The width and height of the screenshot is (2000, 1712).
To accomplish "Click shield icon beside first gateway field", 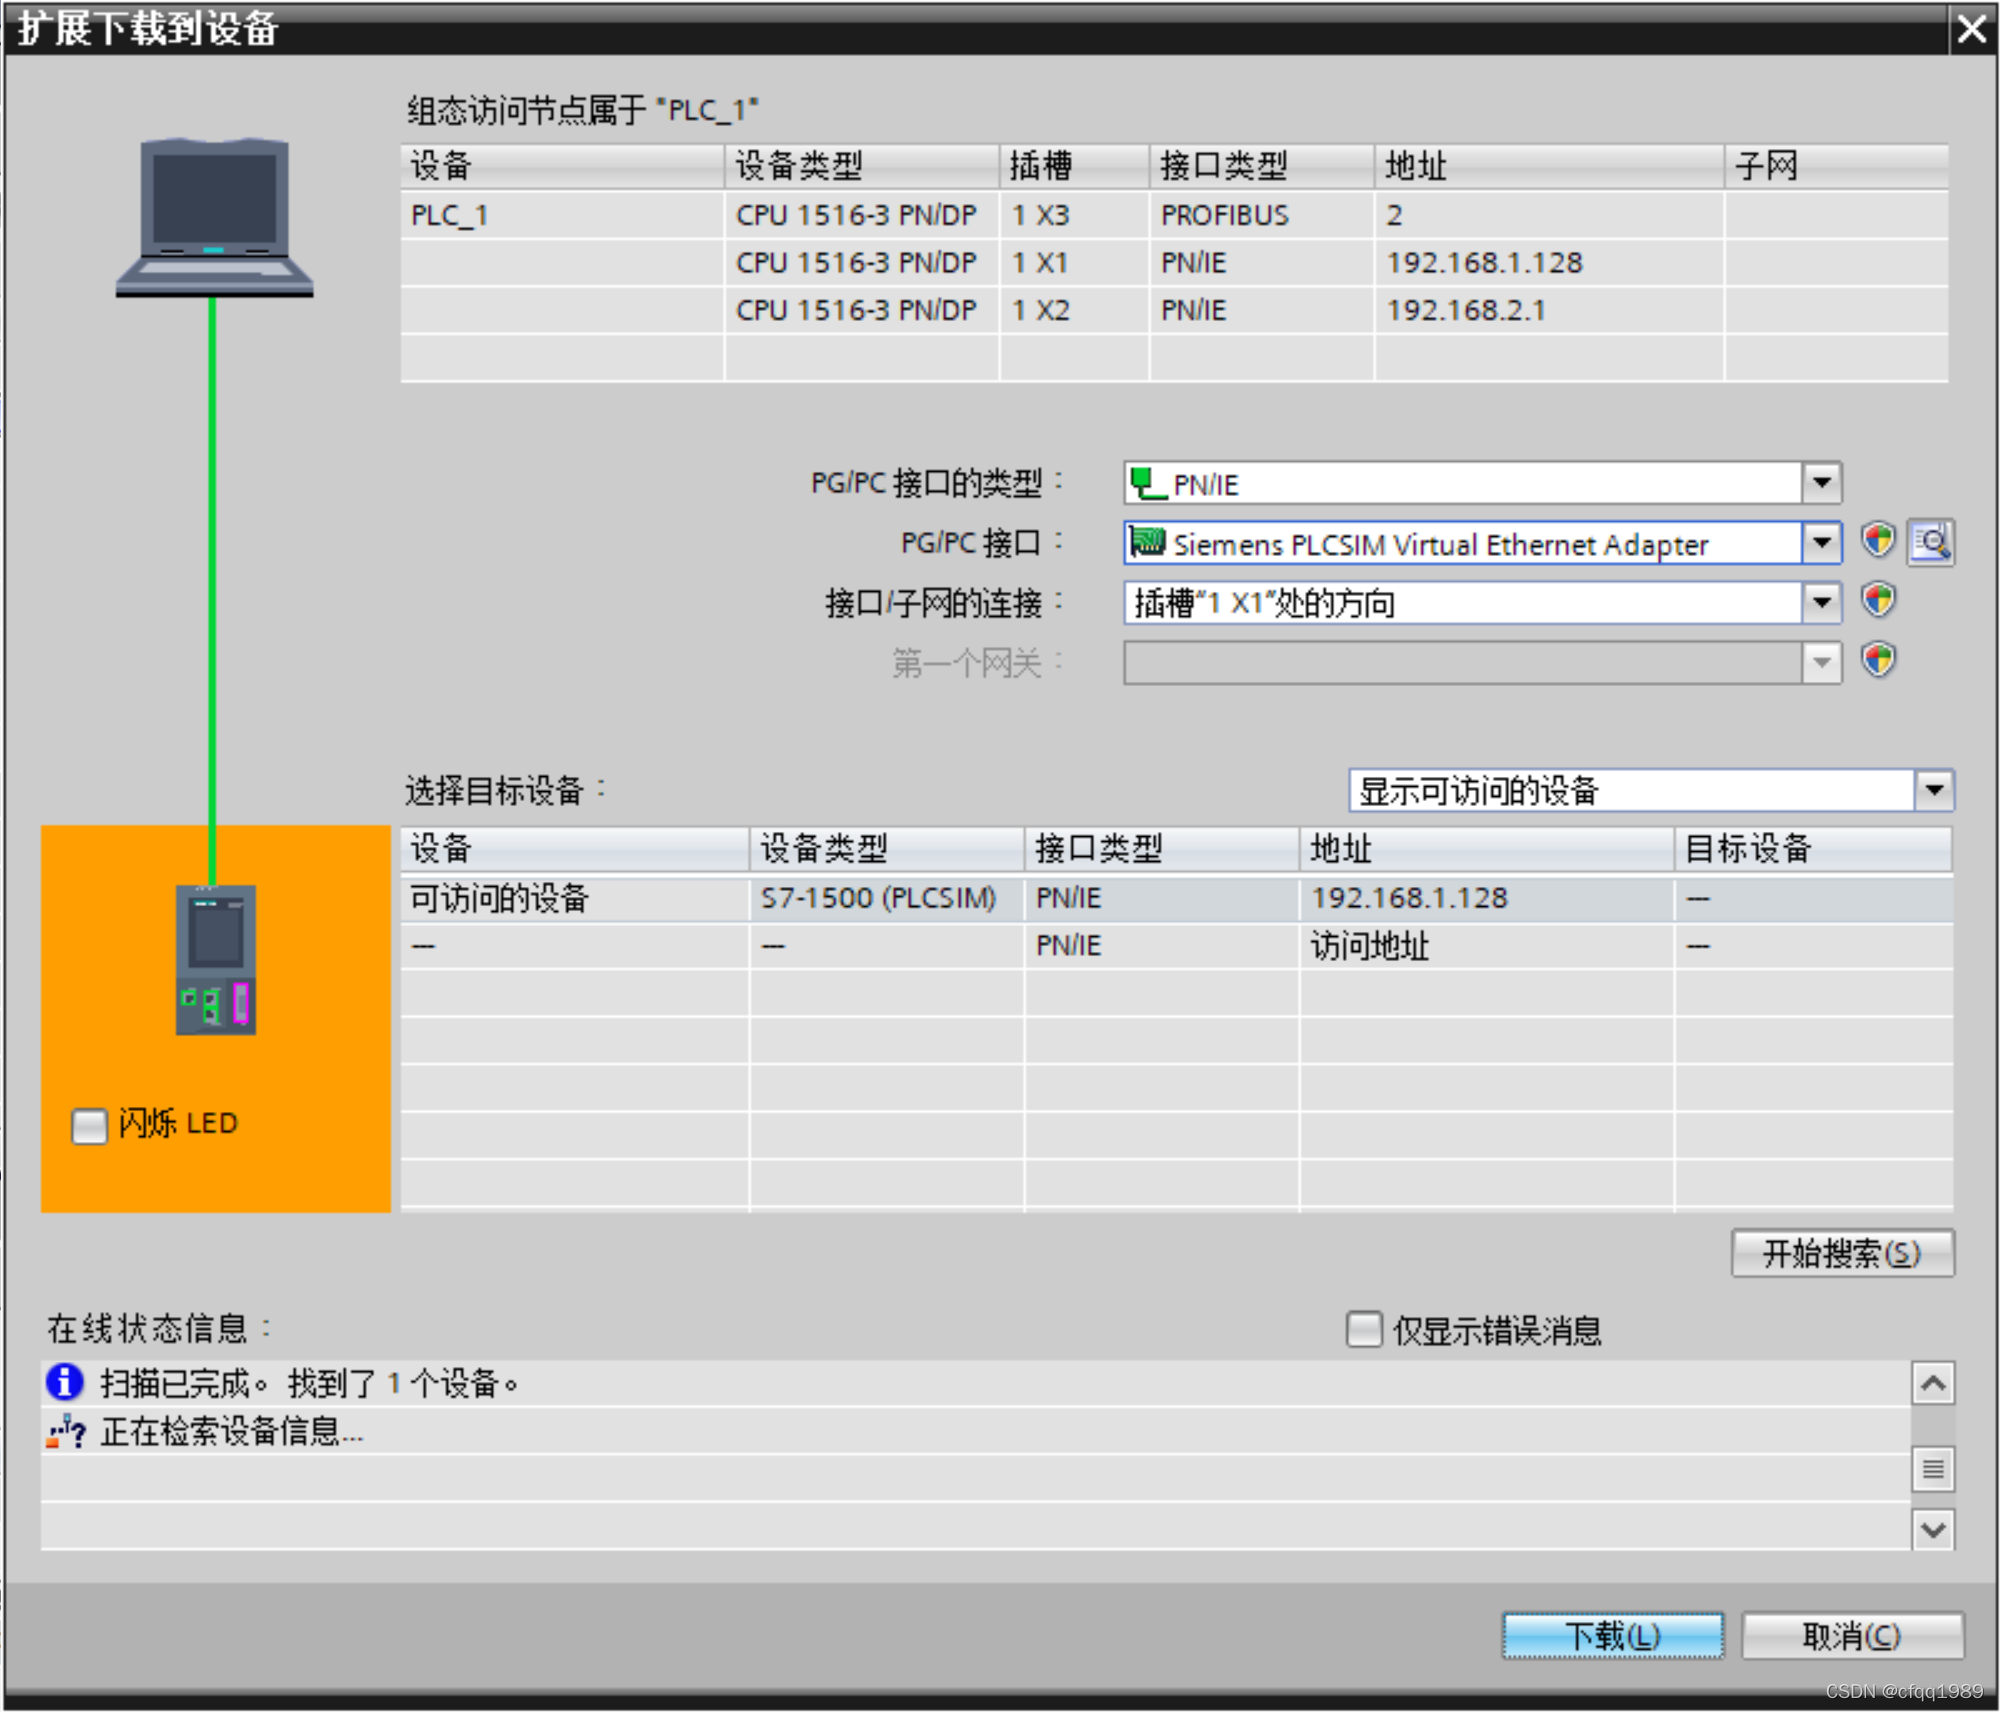I will tap(1877, 661).
